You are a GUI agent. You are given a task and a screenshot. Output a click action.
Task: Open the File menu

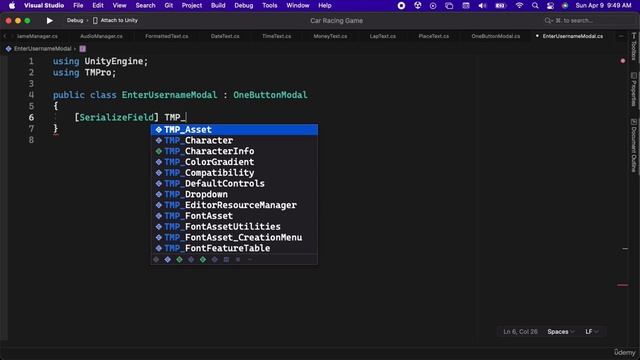(78, 5)
